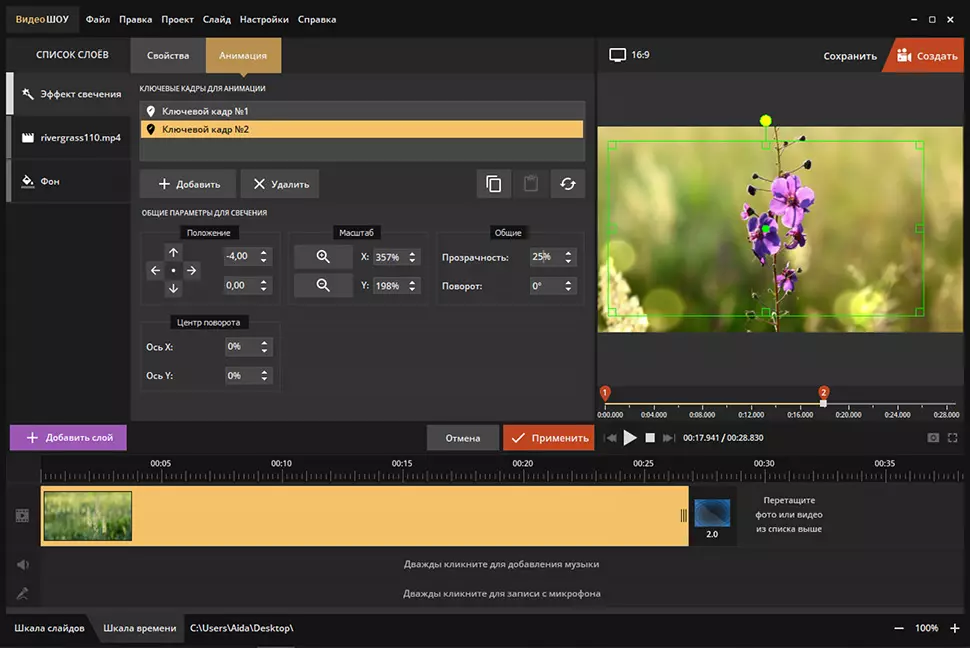This screenshot has height=648, width=970.
Task: Click the paste keyframe clipboard icon
Action: (x=531, y=184)
